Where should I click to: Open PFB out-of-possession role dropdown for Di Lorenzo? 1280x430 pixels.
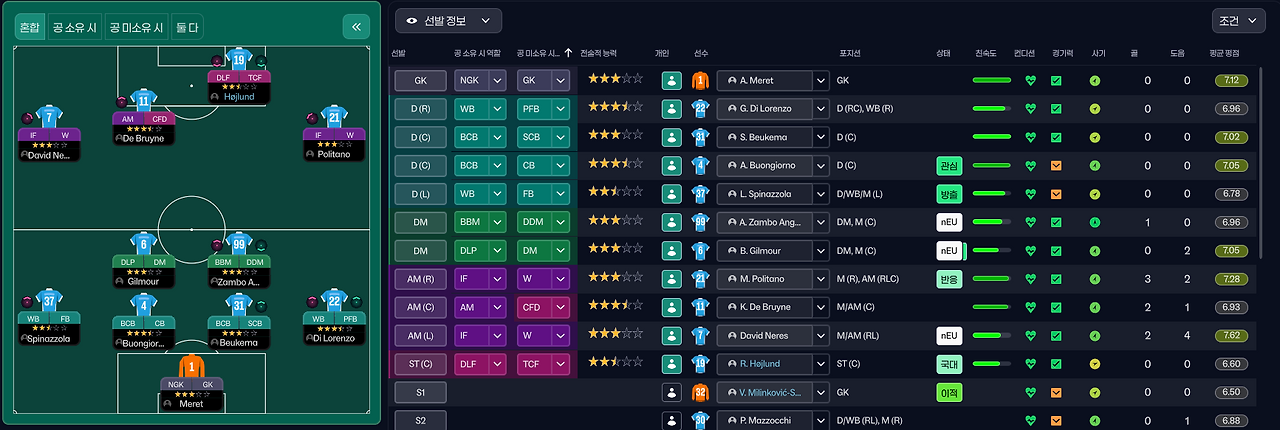tap(543, 109)
